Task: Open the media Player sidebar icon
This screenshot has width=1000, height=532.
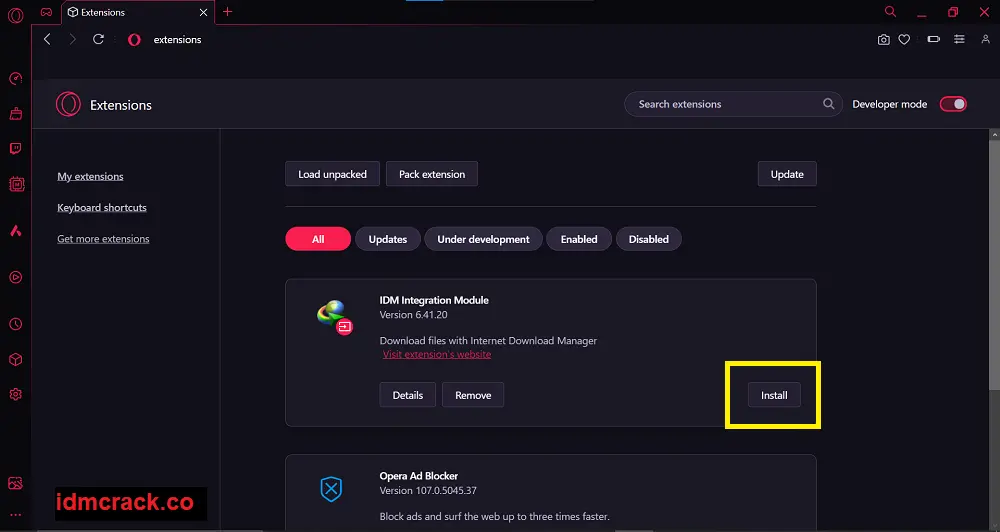Action: tap(16, 277)
